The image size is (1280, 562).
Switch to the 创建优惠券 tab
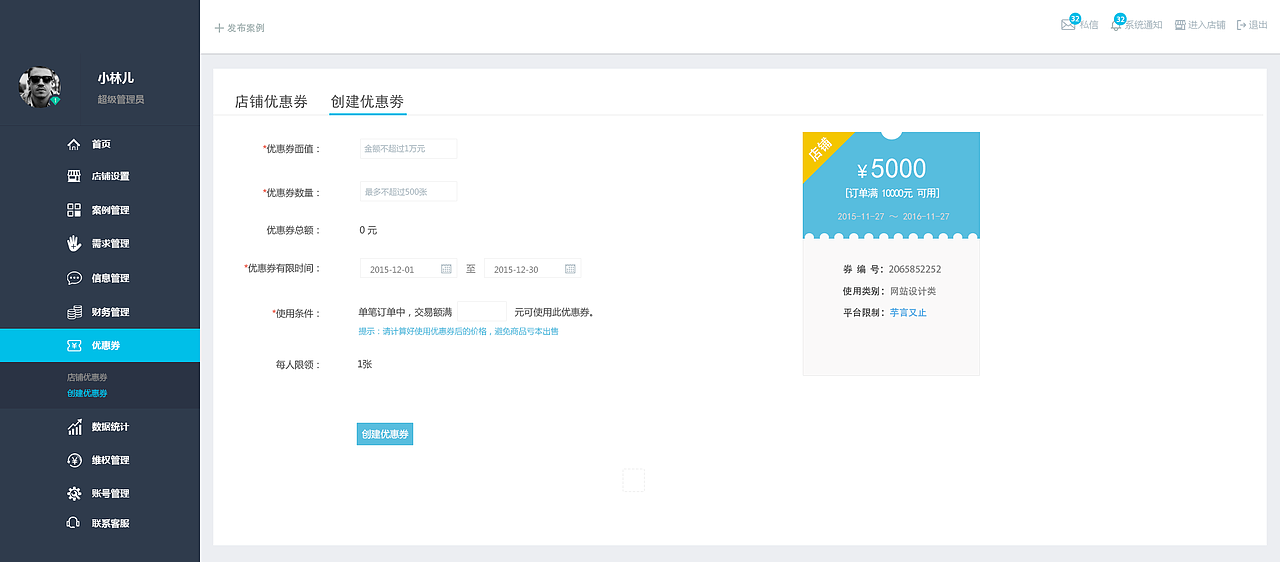click(x=367, y=102)
